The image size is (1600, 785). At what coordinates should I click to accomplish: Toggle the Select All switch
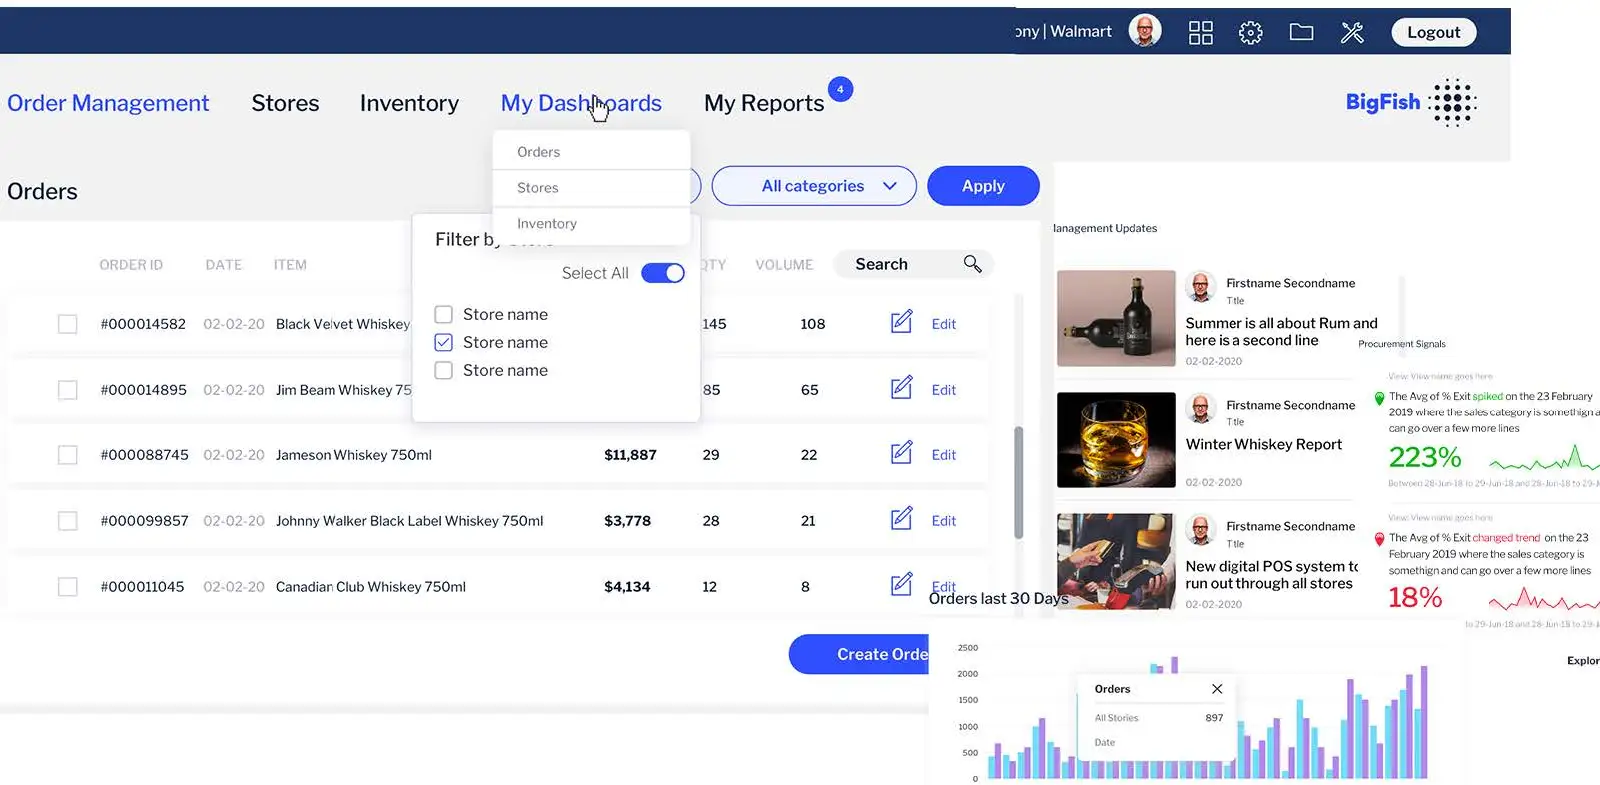pos(663,273)
